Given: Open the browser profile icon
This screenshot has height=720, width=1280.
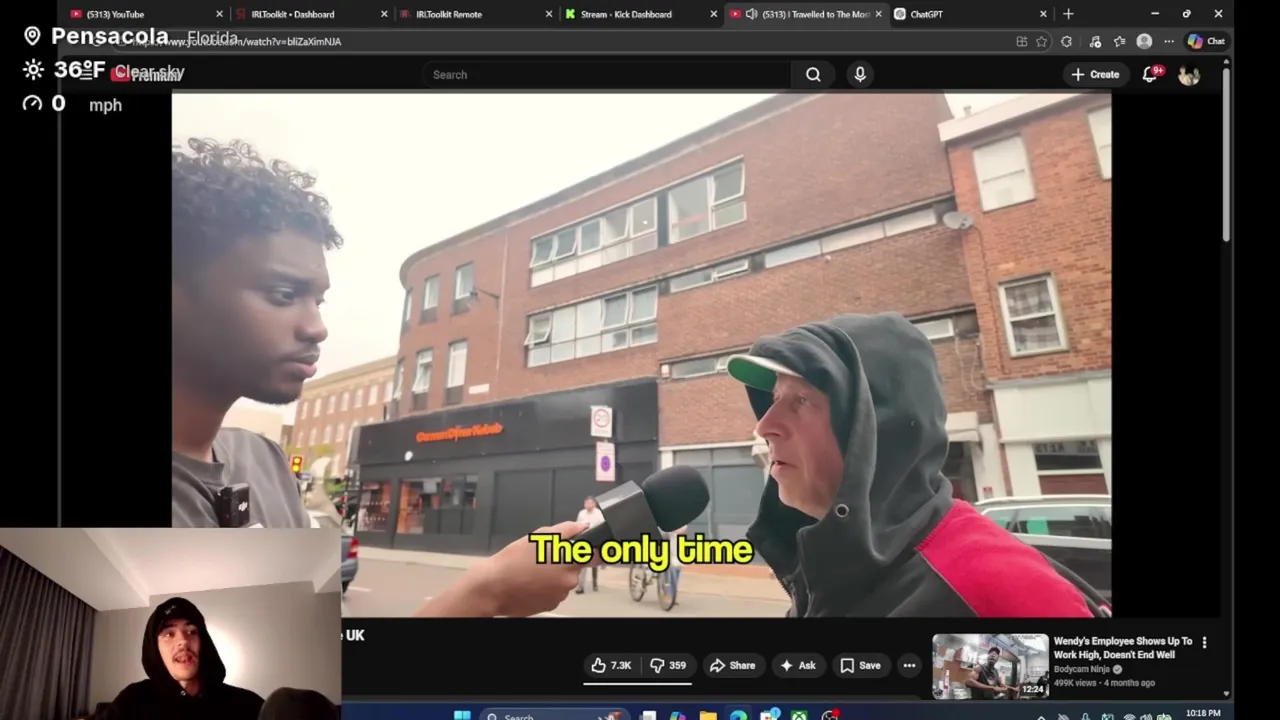Looking at the screenshot, I should [1144, 41].
